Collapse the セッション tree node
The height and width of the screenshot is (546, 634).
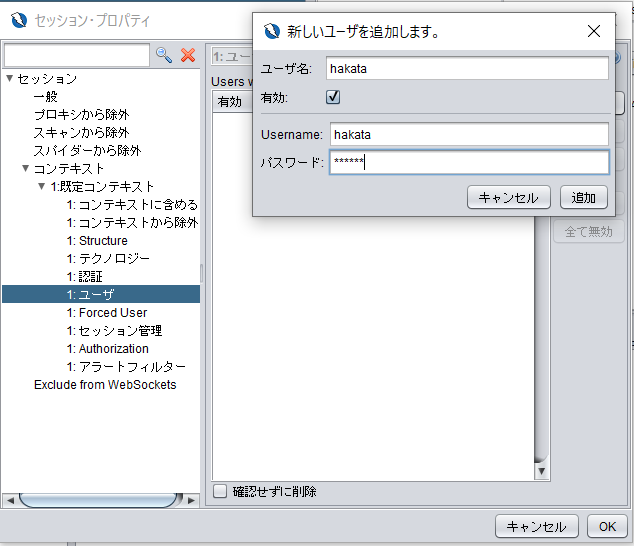[x=10, y=78]
